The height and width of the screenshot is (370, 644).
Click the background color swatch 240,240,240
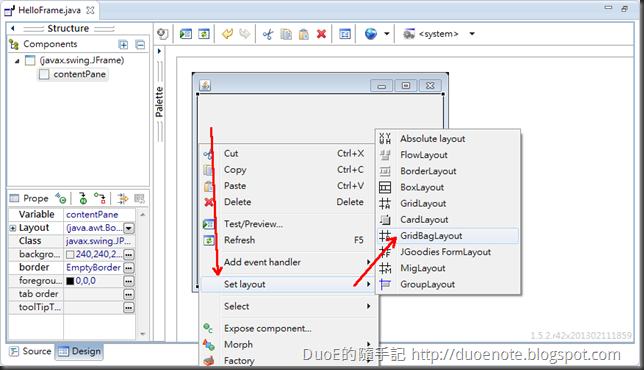pyautogui.click(x=70, y=255)
